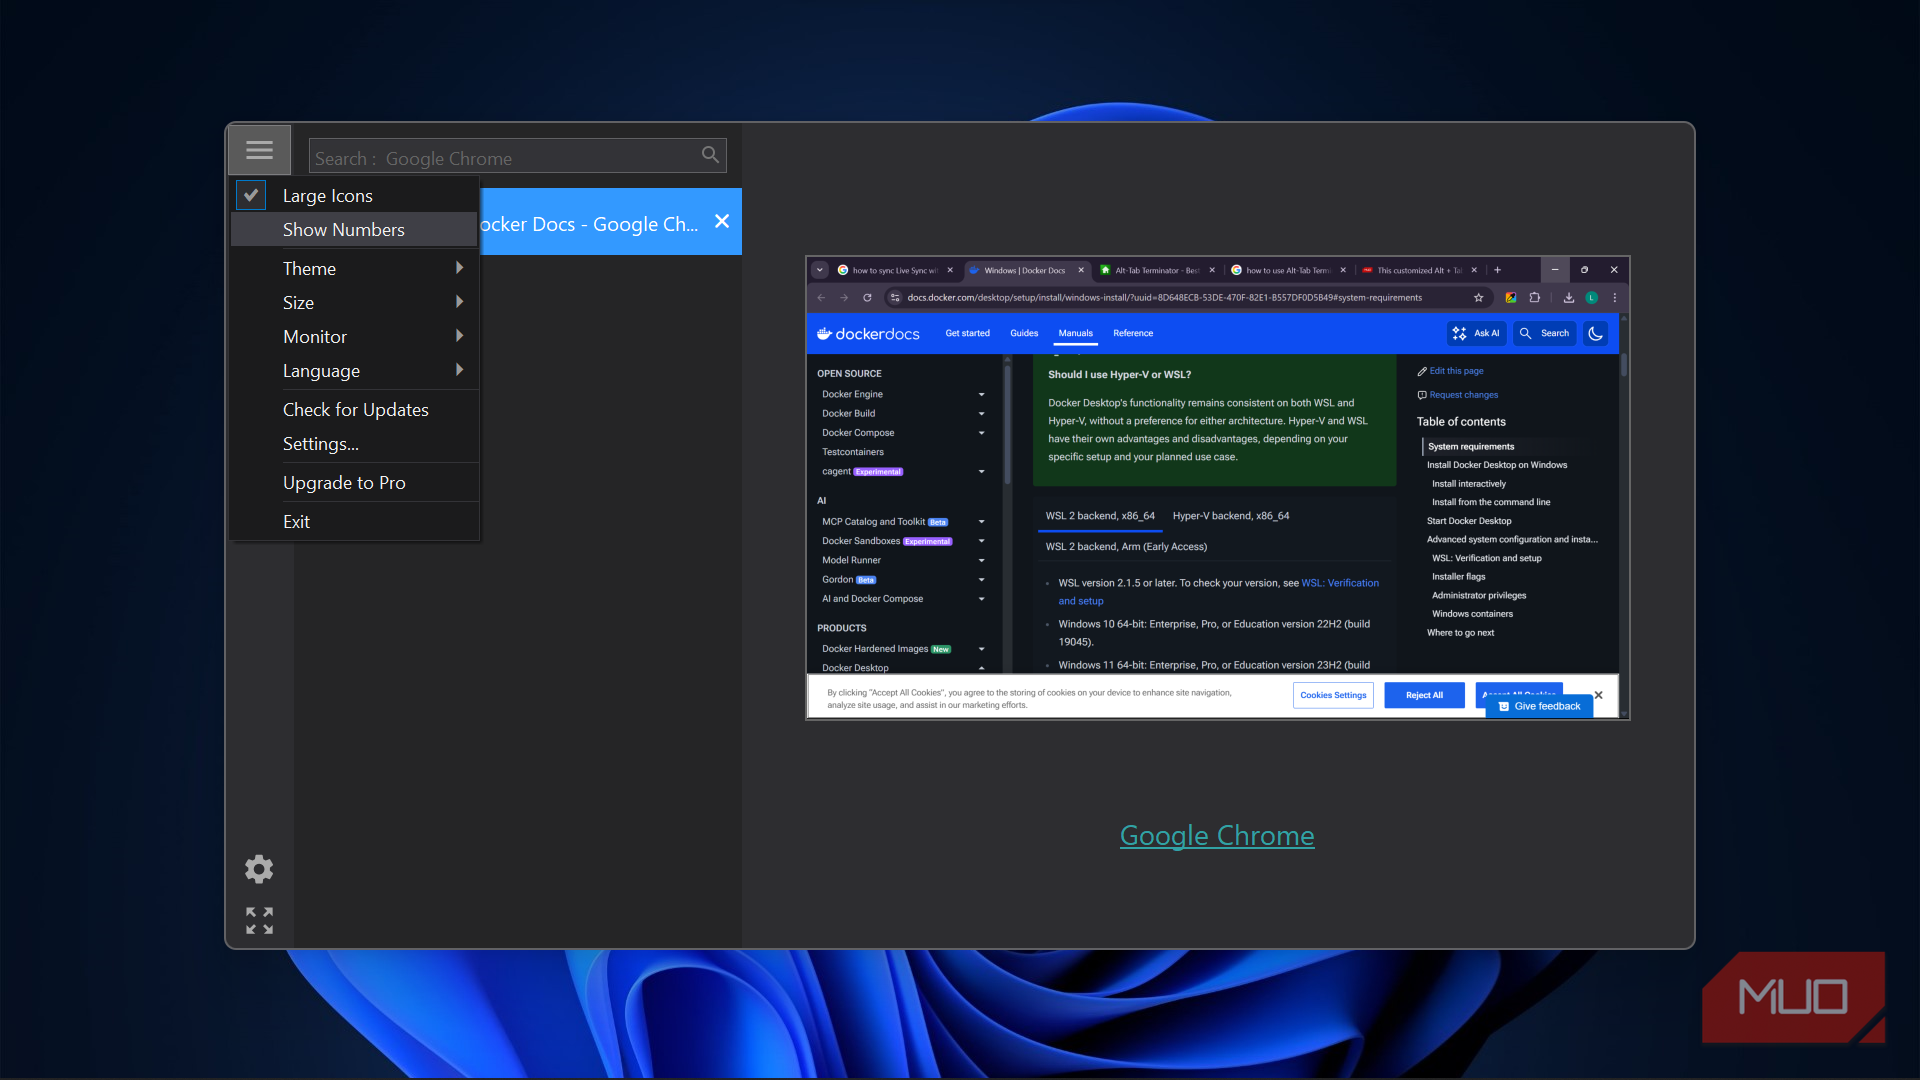
Task: Click the search magnifier icon
Action: [710, 154]
